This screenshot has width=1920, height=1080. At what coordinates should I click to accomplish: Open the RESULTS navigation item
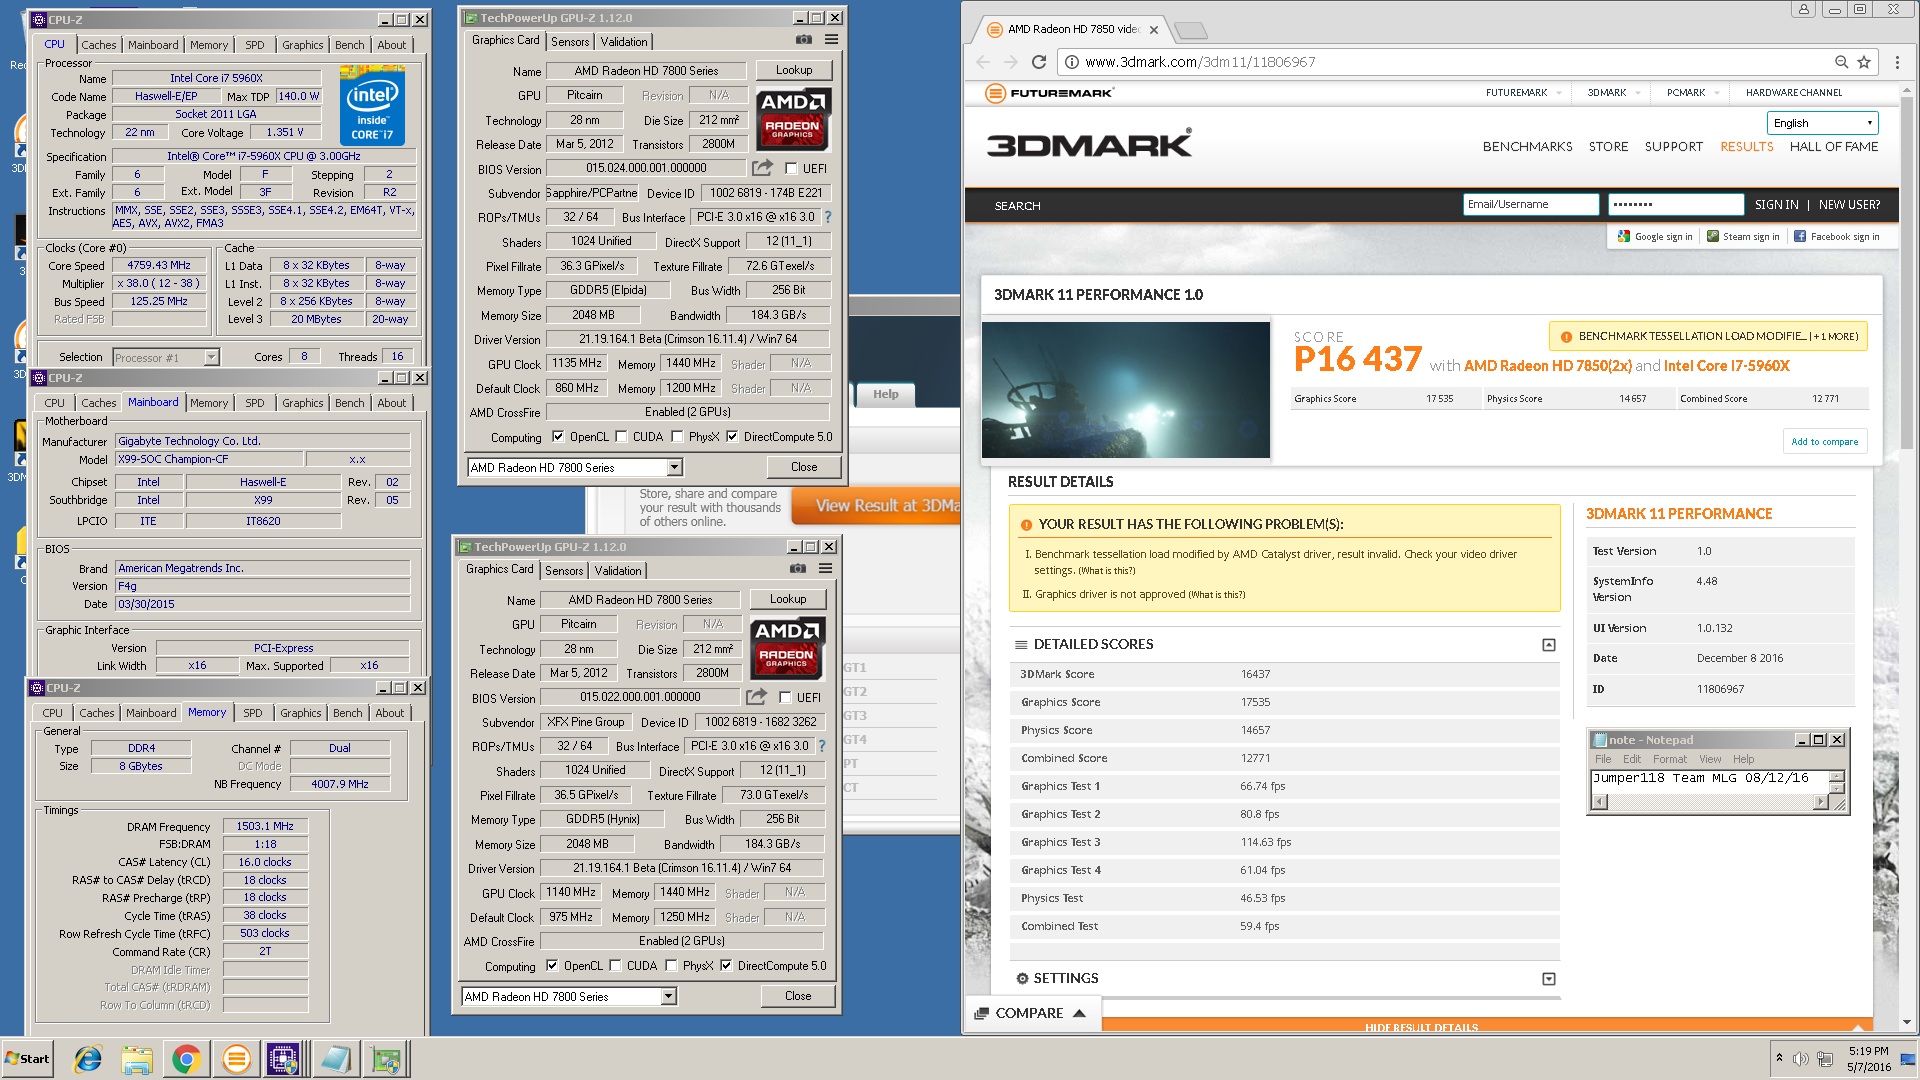1746,146
